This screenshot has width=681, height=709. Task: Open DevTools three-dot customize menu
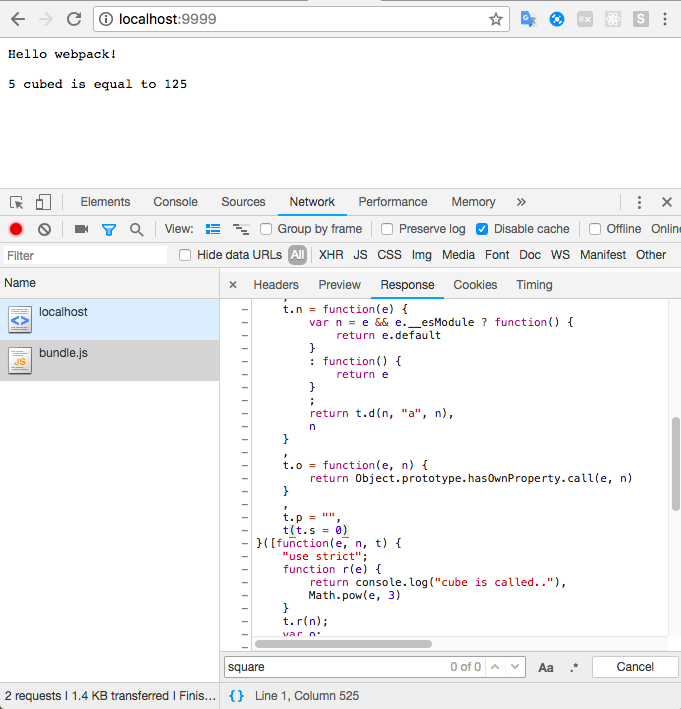640,202
